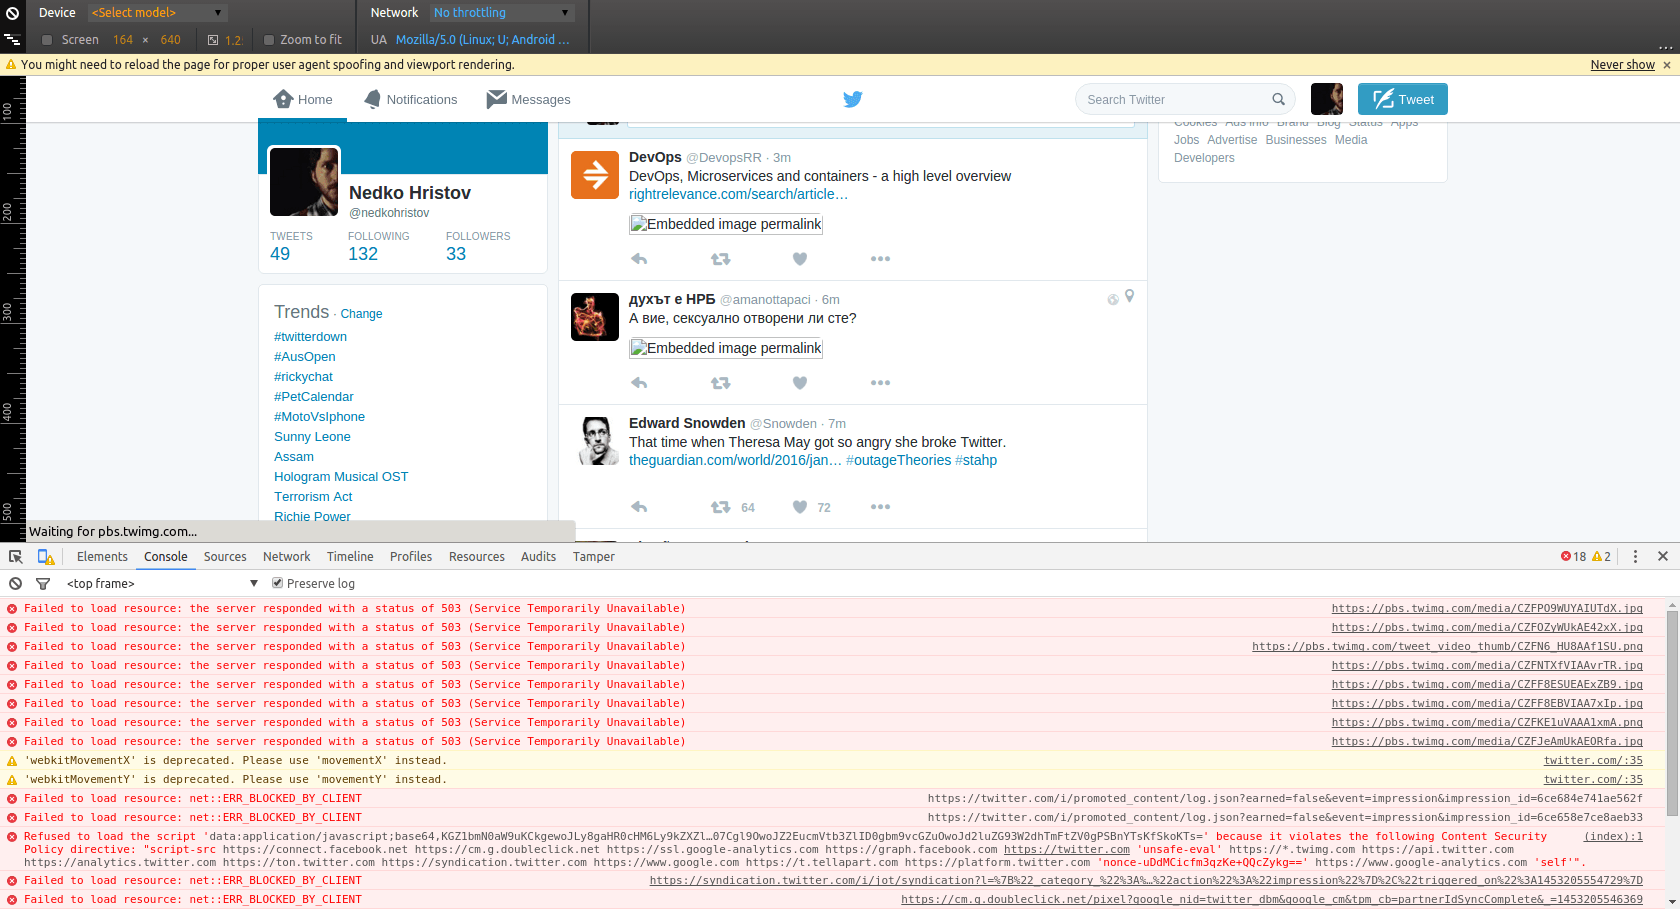Clear the console log
Screen dimensions: 1680x914
click(15, 584)
